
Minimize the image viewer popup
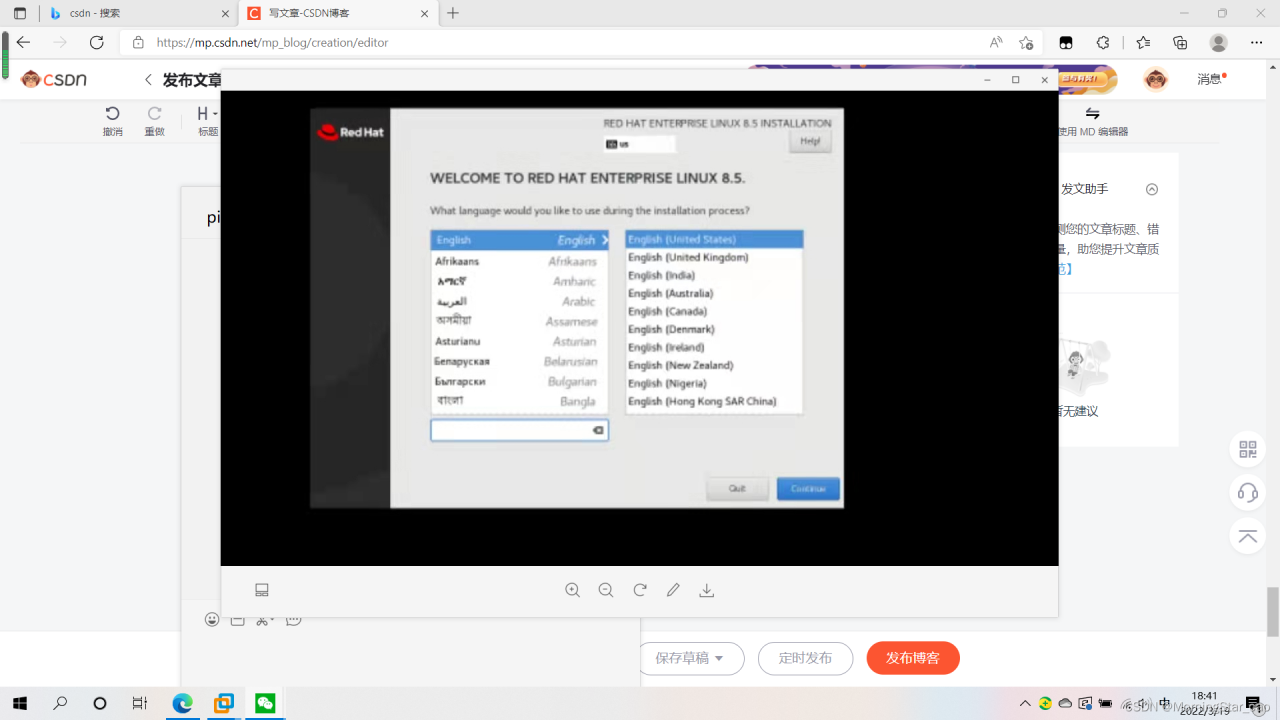click(987, 80)
